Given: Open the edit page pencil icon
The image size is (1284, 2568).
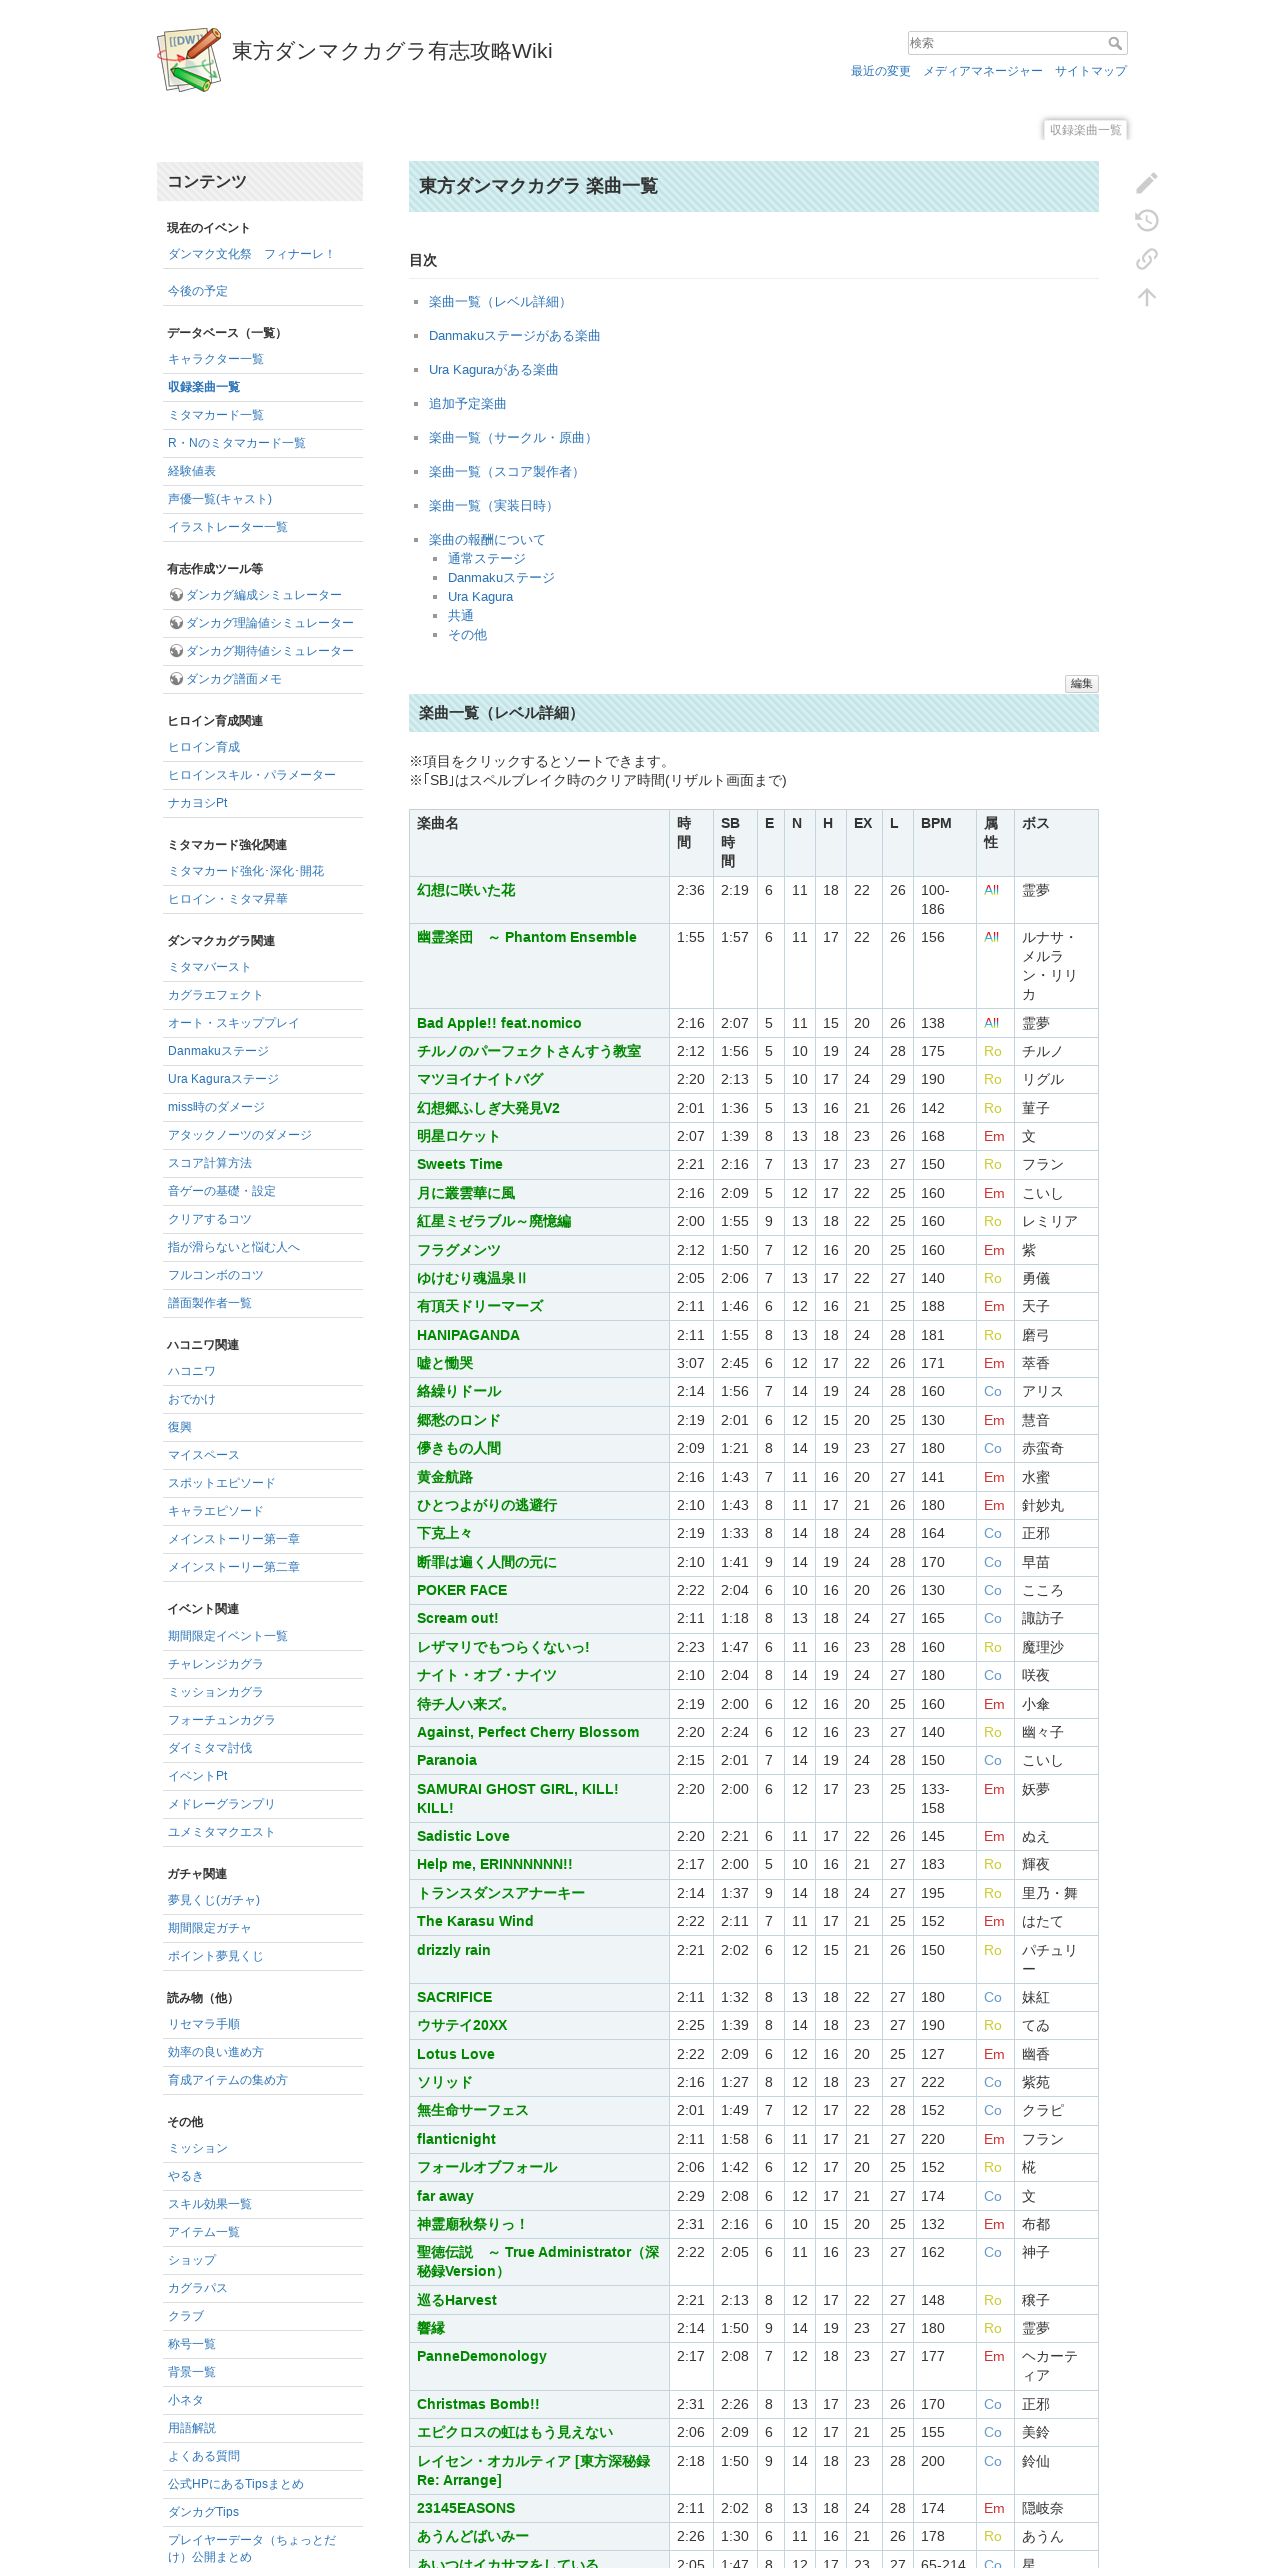Looking at the screenshot, I should tap(1147, 182).
